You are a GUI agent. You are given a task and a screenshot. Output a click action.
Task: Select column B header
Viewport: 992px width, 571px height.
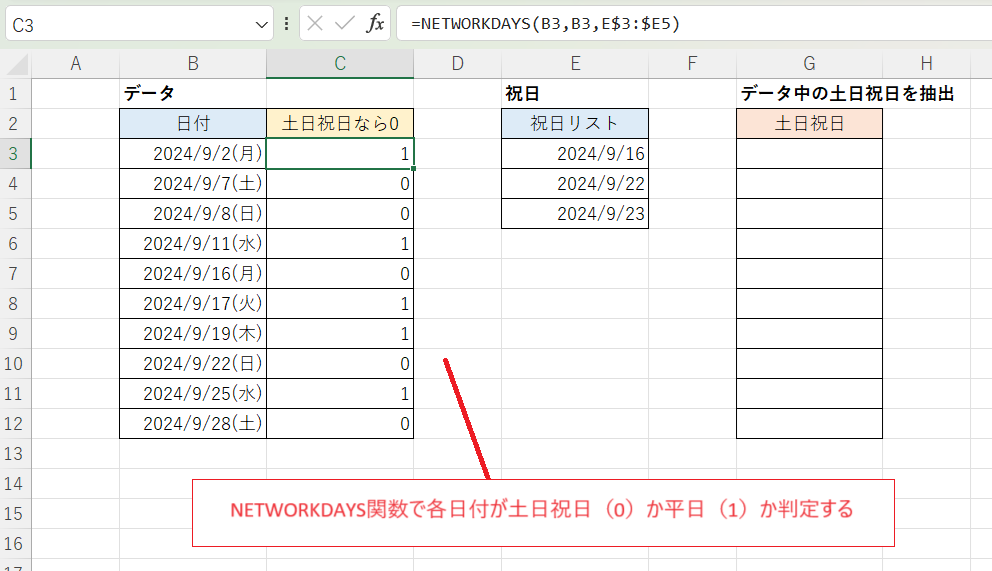[193, 63]
